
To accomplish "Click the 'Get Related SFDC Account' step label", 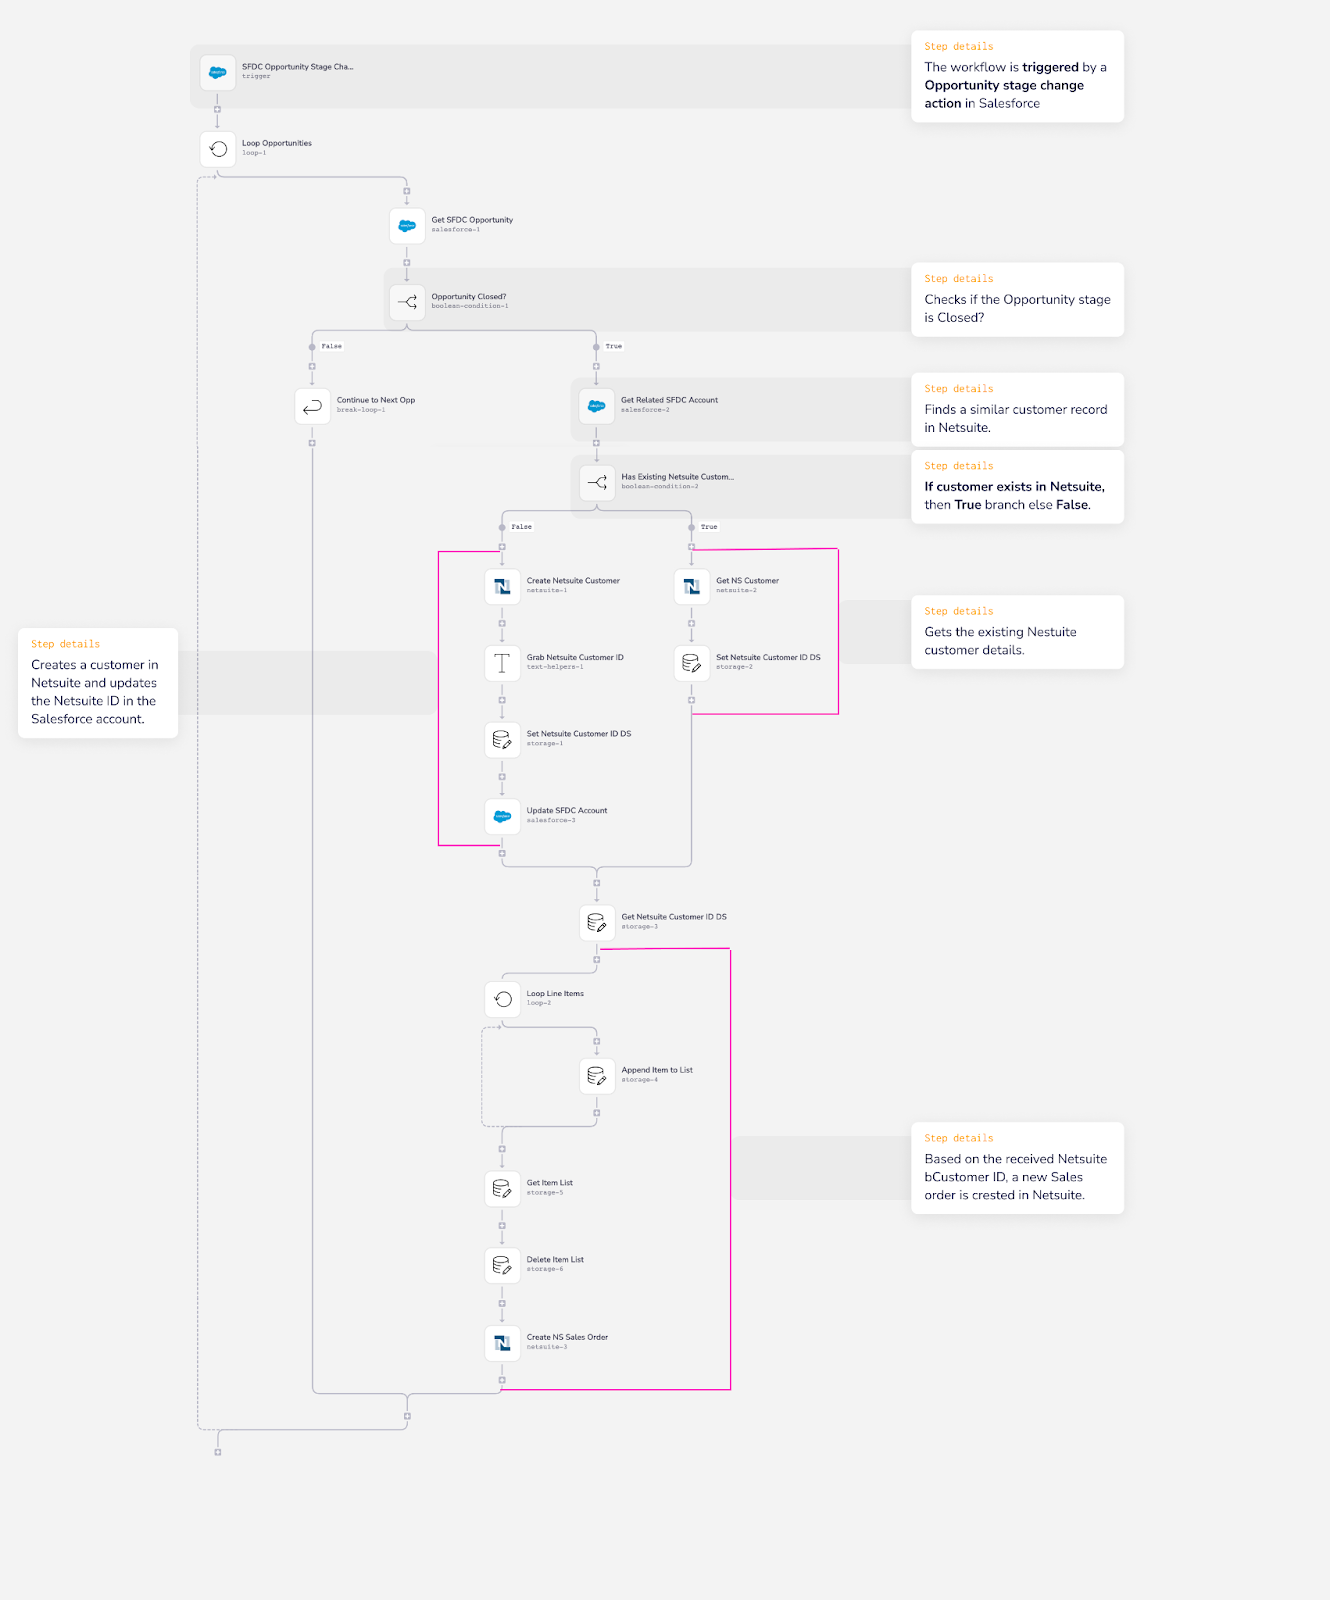I will pyautogui.click(x=670, y=400).
